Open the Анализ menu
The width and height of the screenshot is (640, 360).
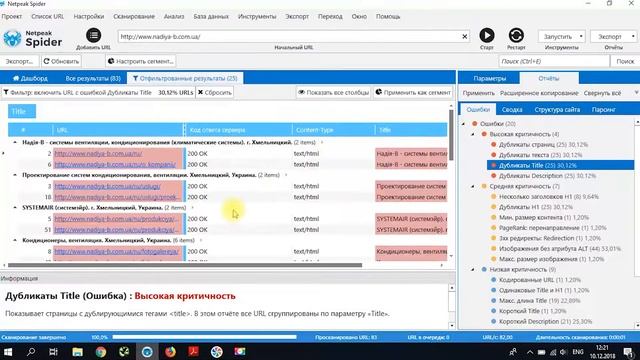174,16
